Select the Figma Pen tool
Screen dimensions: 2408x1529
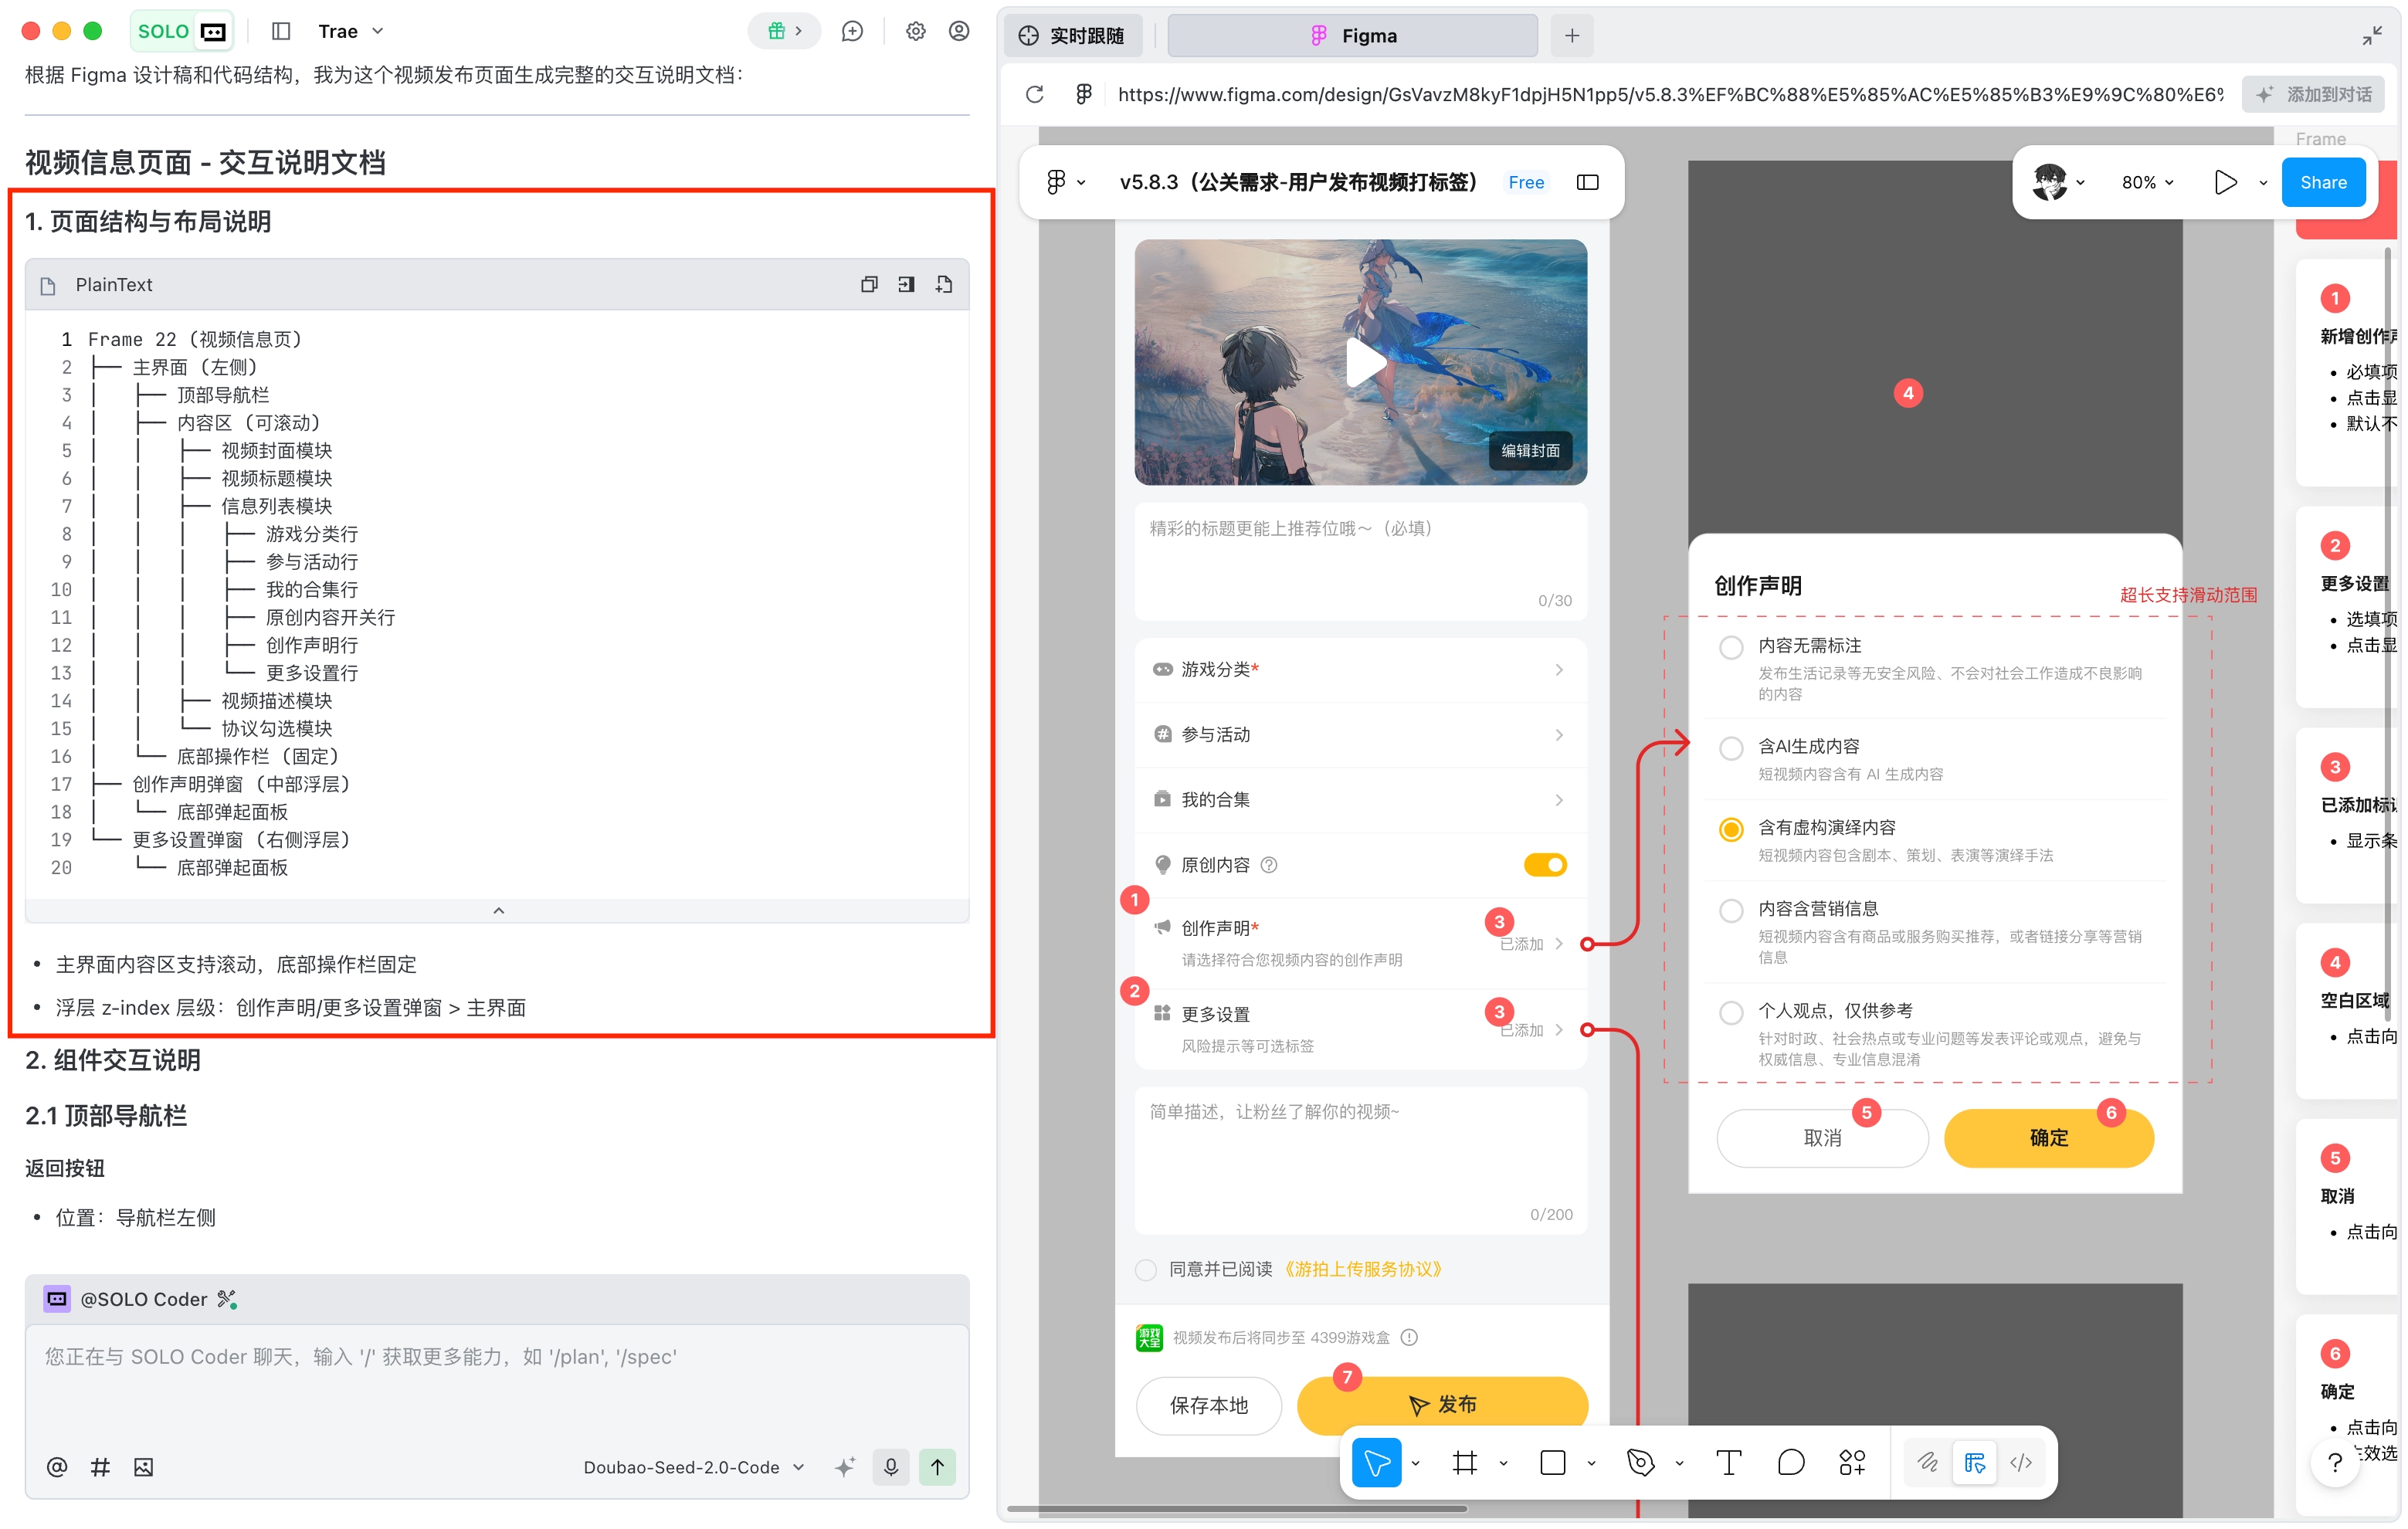point(1641,1463)
